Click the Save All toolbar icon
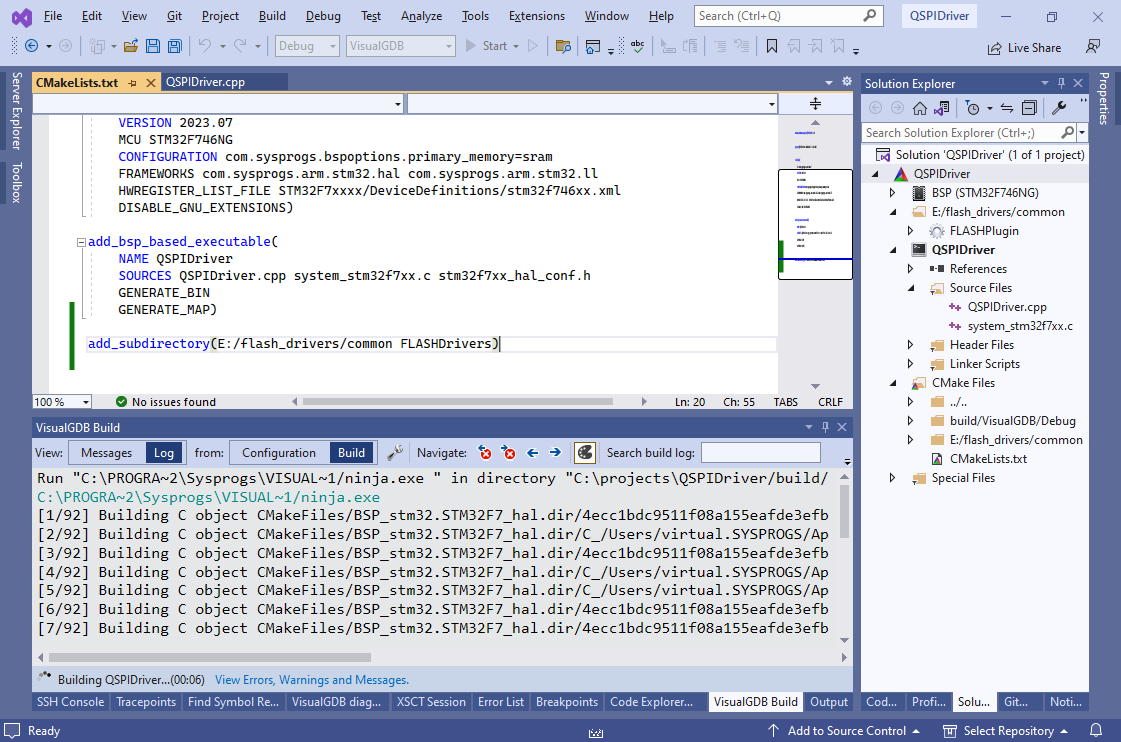This screenshot has height=742, width=1121. tap(174, 46)
